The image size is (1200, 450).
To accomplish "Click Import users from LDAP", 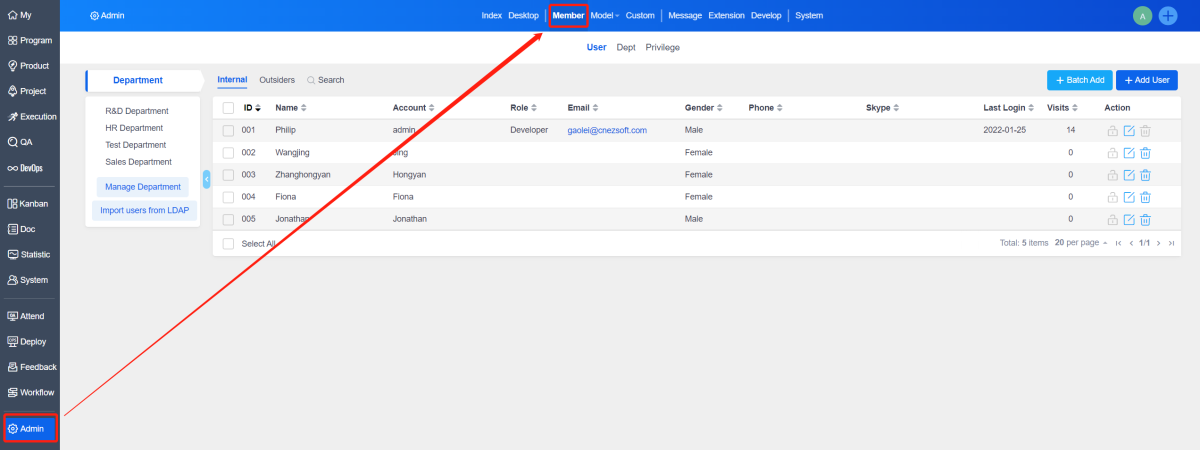I will pyautogui.click(x=146, y=210).
